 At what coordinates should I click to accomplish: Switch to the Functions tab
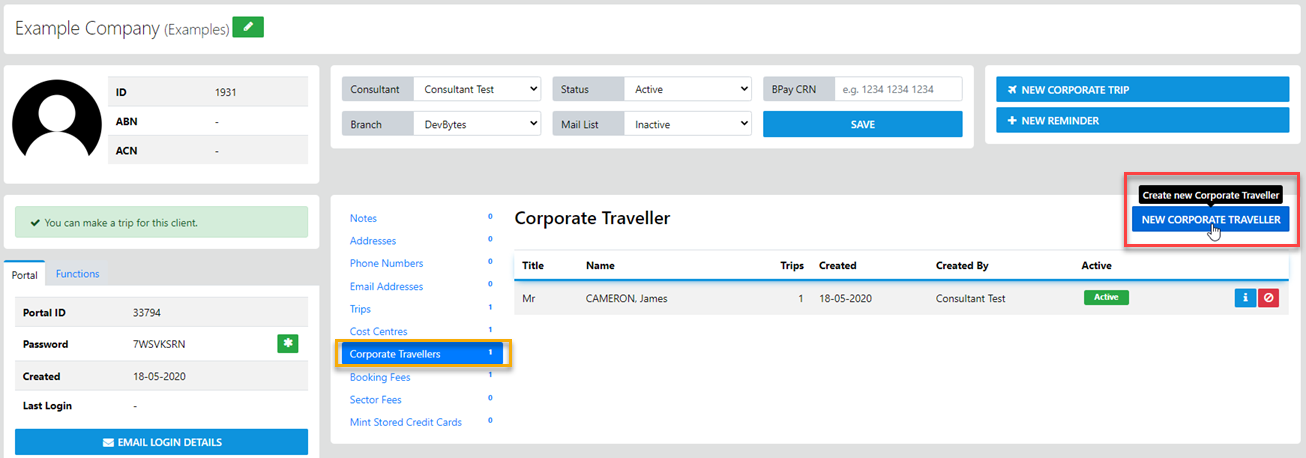click(77, 274)
